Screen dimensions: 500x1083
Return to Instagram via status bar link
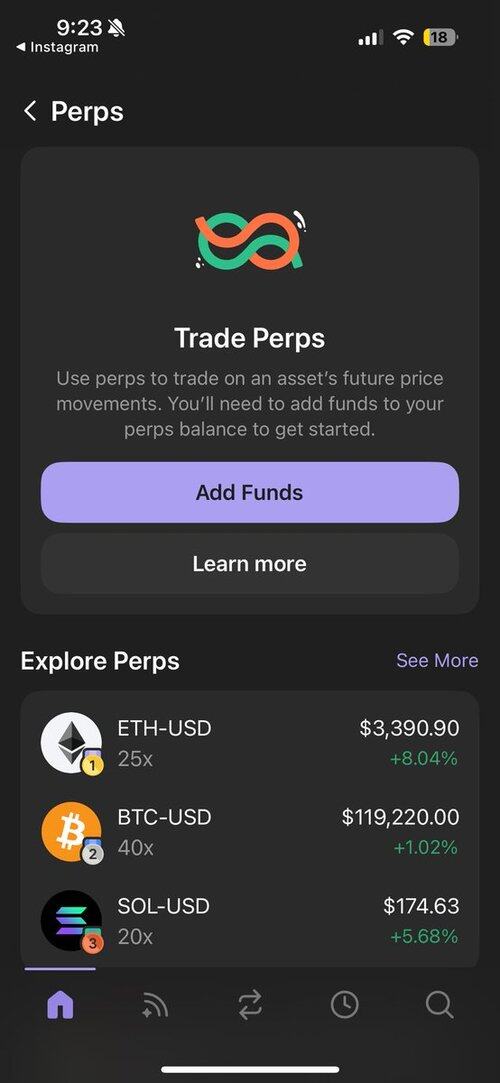click(57, 48)
